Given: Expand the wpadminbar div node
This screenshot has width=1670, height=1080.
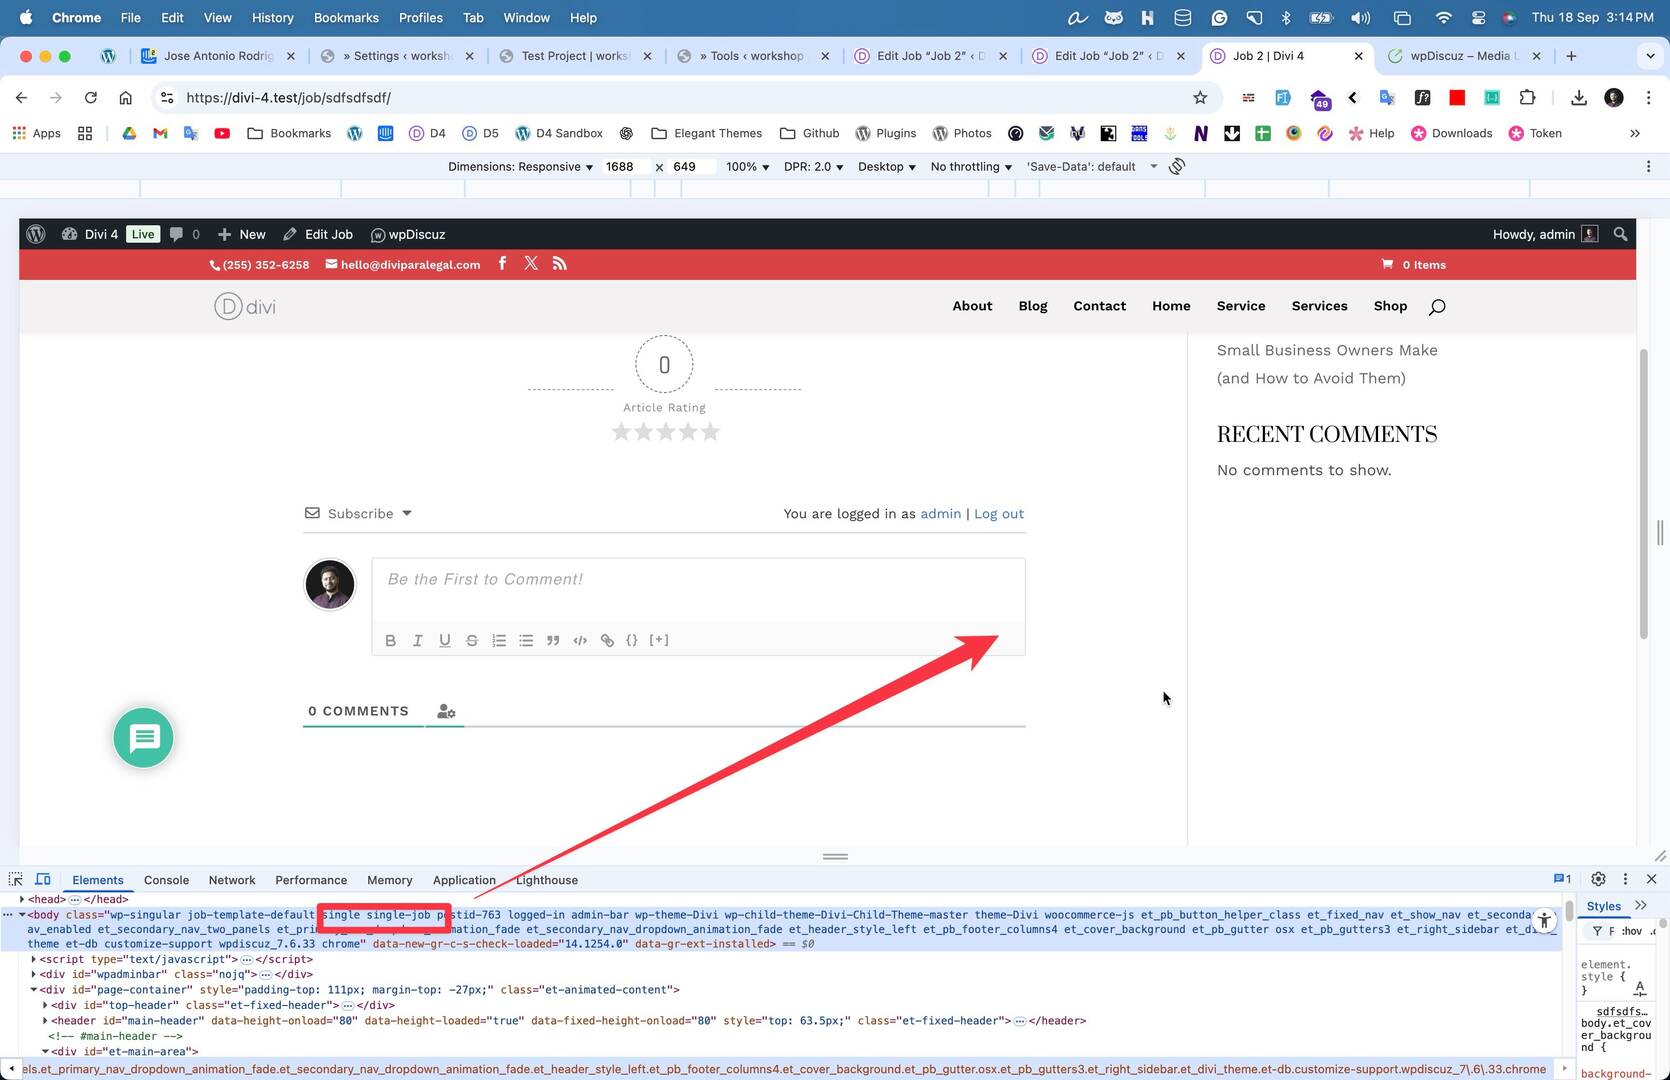Looking at the screenshot, I should click(34, 974).
